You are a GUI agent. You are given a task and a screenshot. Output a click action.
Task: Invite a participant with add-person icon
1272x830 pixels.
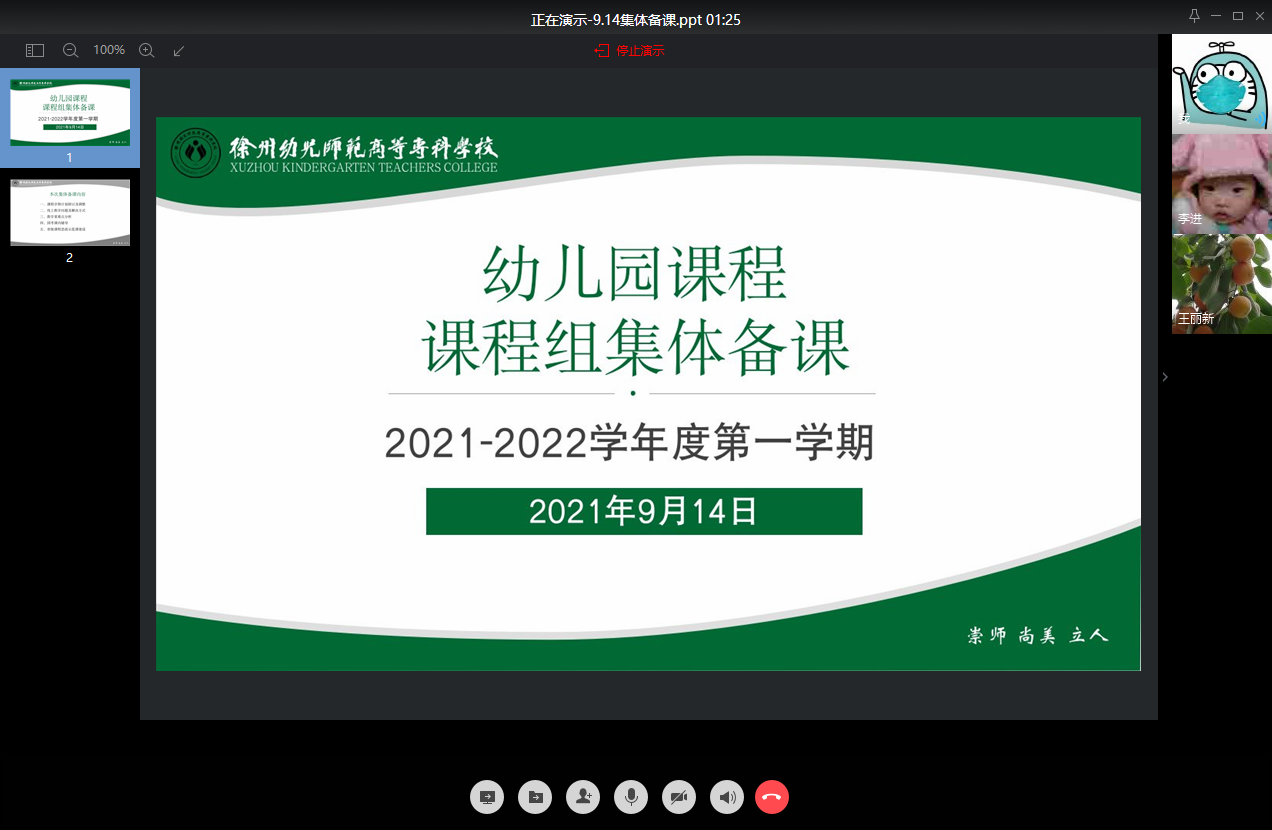pyautogui.click(x=583, y=797)
